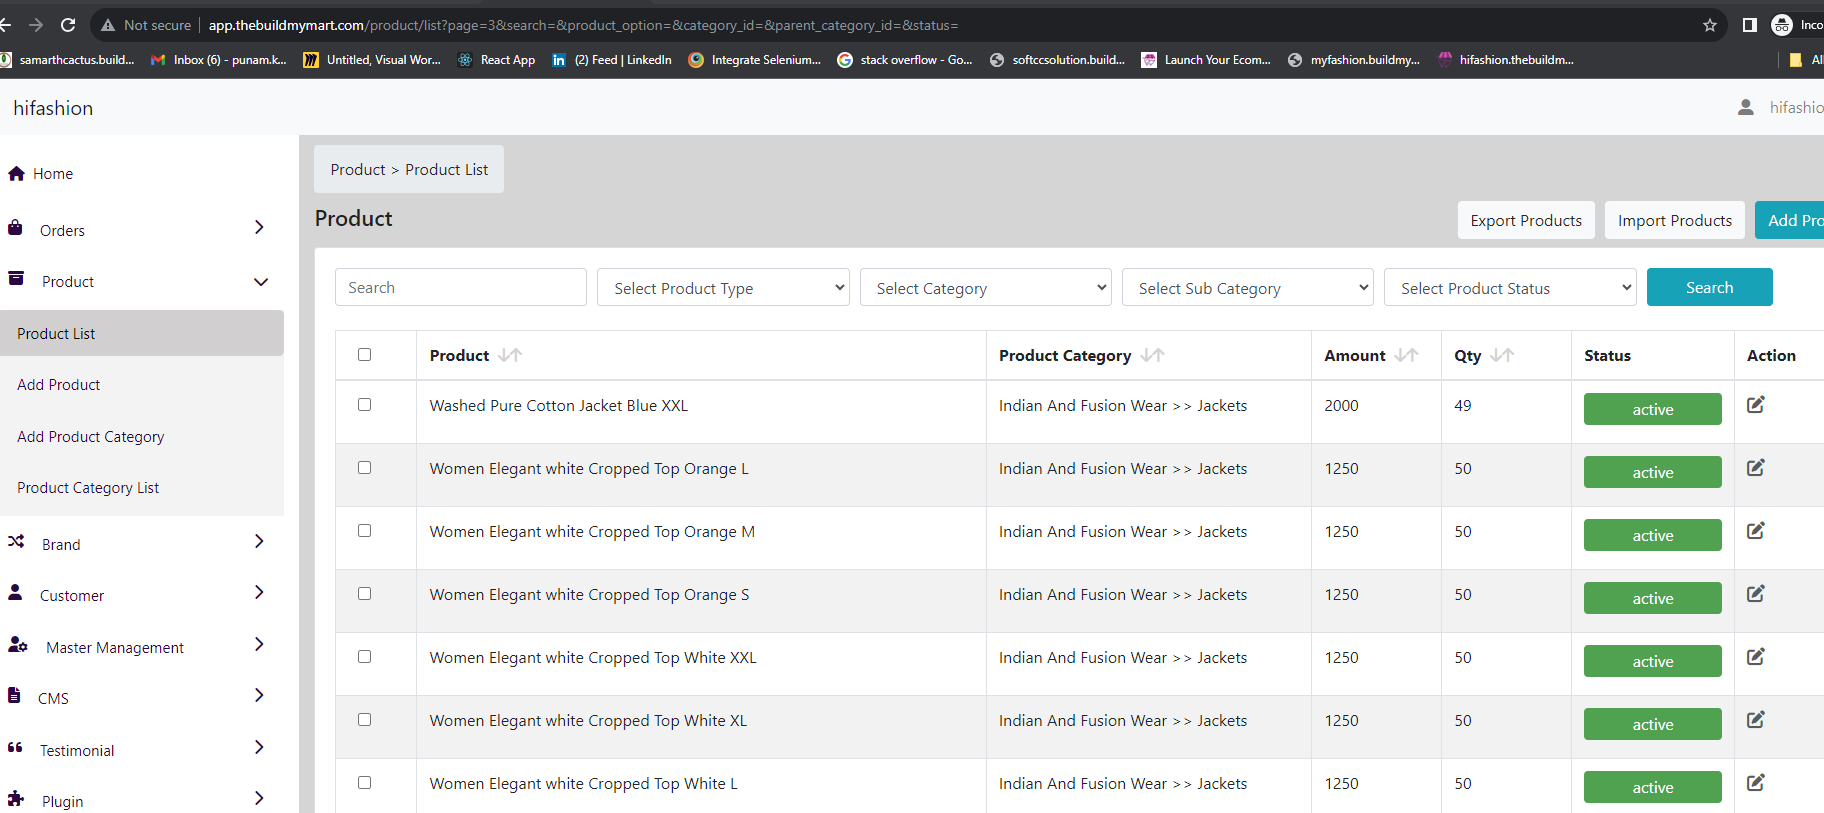
Task: Reload the page with browser refresh icon
Action: [x=68, y=25]
